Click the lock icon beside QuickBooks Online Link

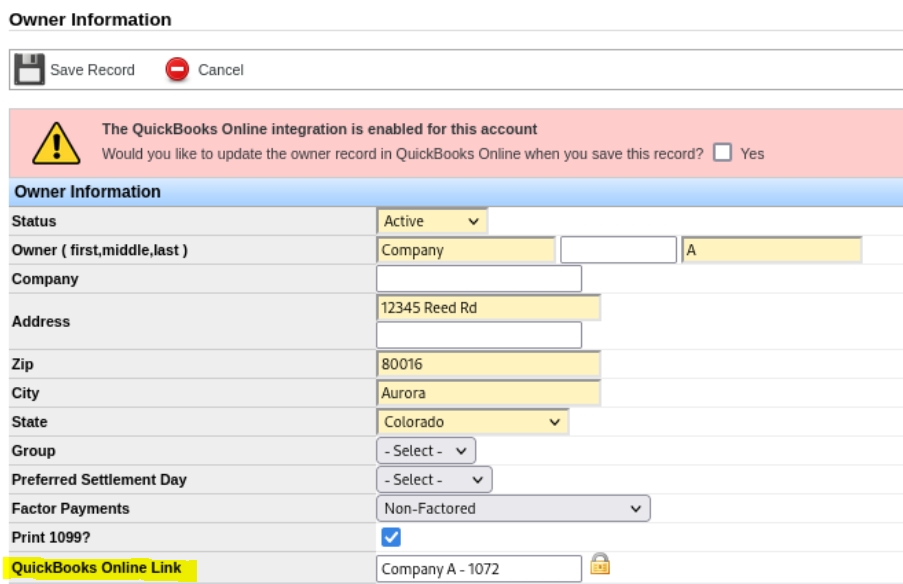tap(600, 564)
